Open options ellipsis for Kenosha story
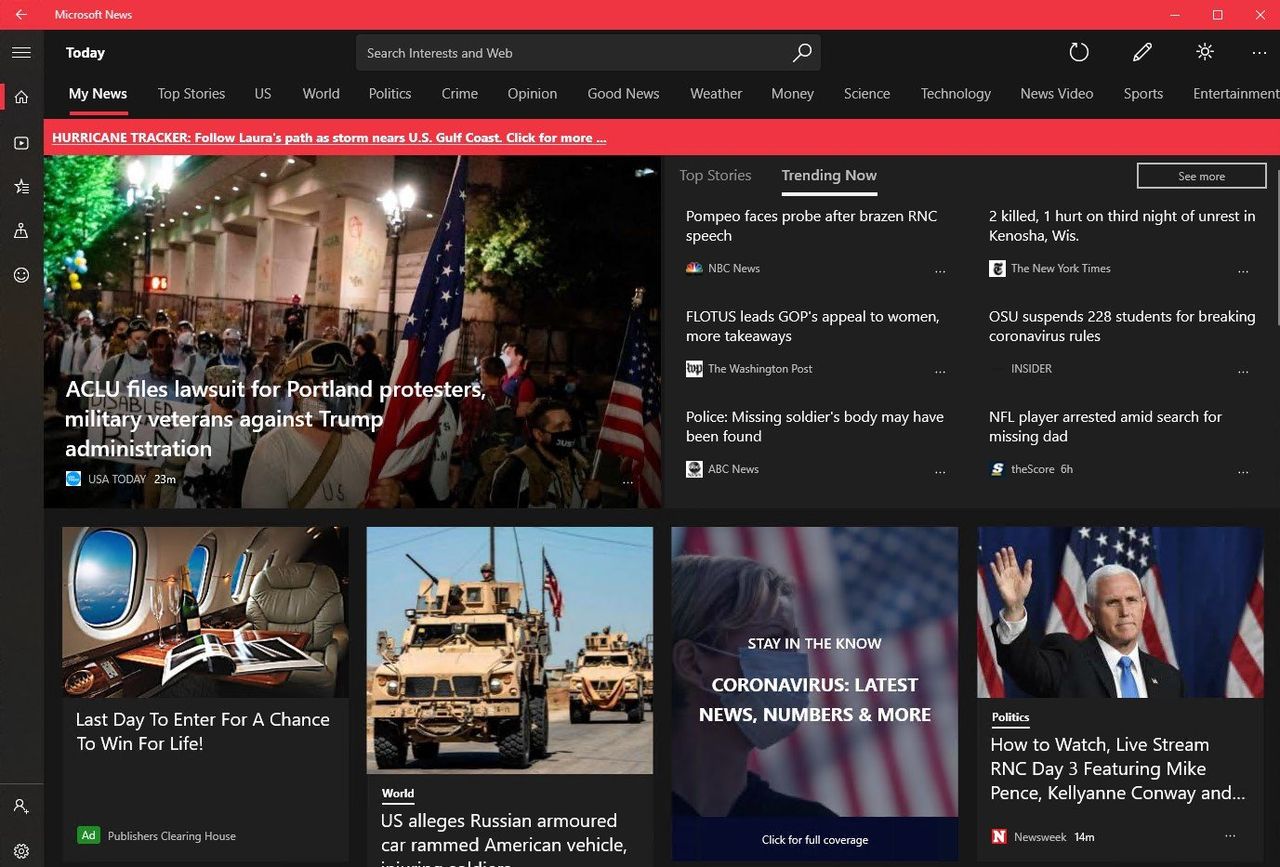 1243,271
